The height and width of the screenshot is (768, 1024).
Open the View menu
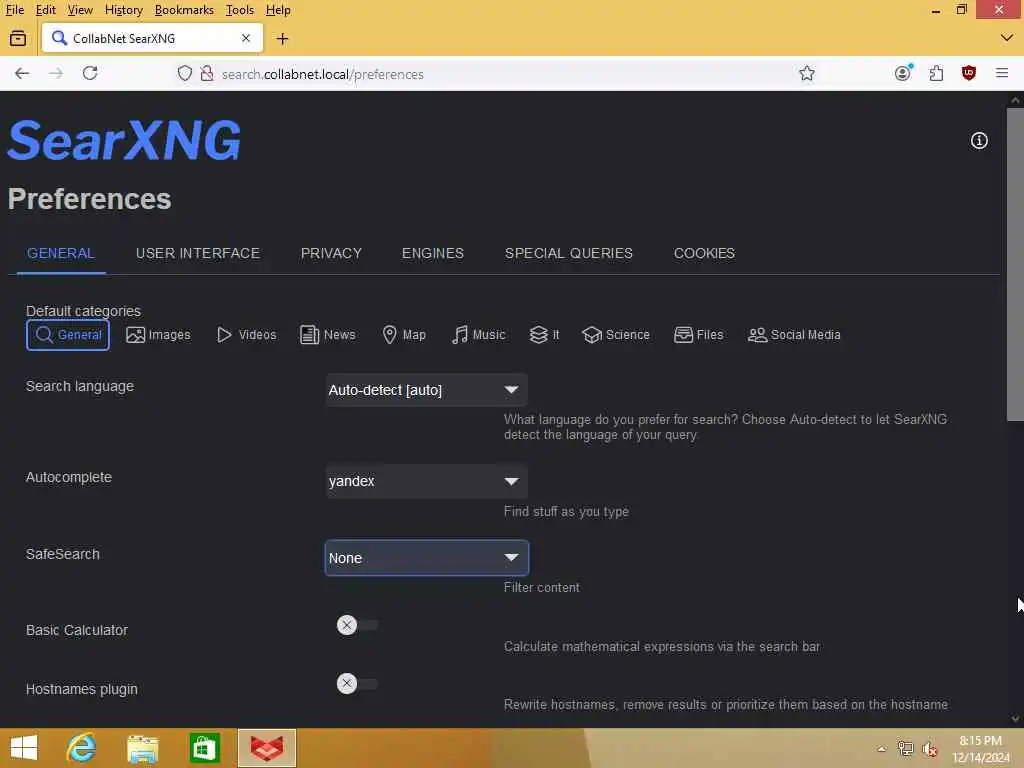coord(80,10)
